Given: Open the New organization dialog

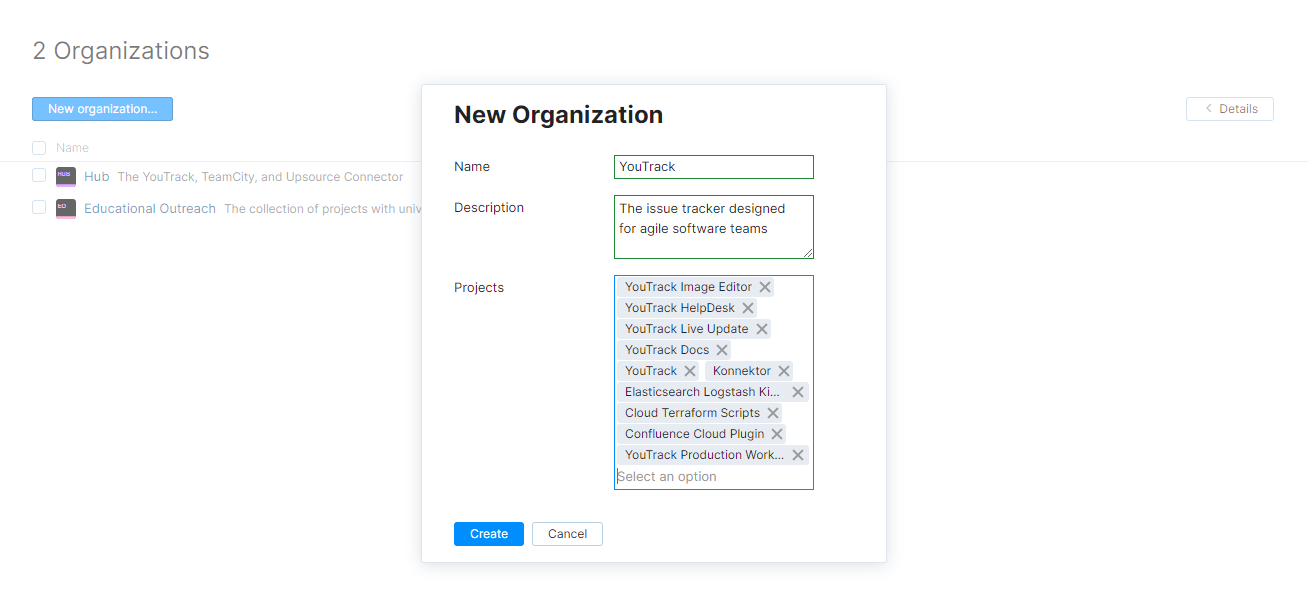Looking at the screenshot, I should pos(102,108).
